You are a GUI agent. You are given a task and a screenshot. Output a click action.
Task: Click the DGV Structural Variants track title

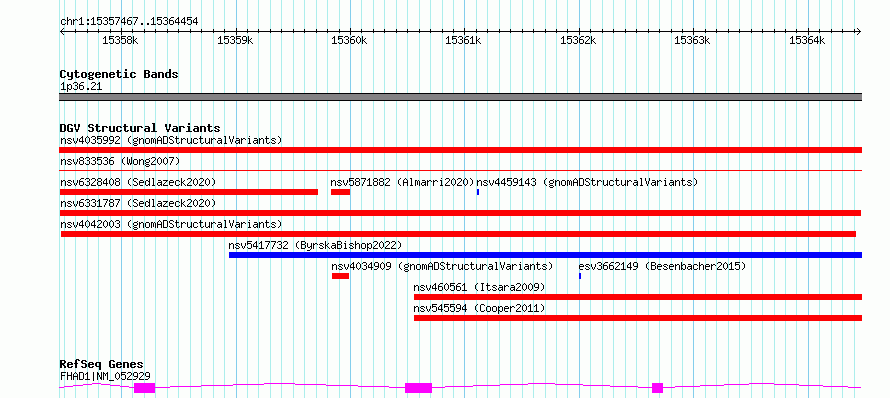click(x=140, y=128)
